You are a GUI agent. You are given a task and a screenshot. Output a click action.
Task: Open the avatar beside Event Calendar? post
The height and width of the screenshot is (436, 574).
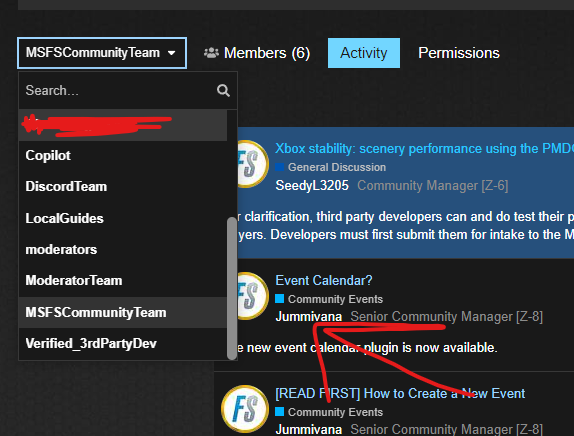click(253, 296)
